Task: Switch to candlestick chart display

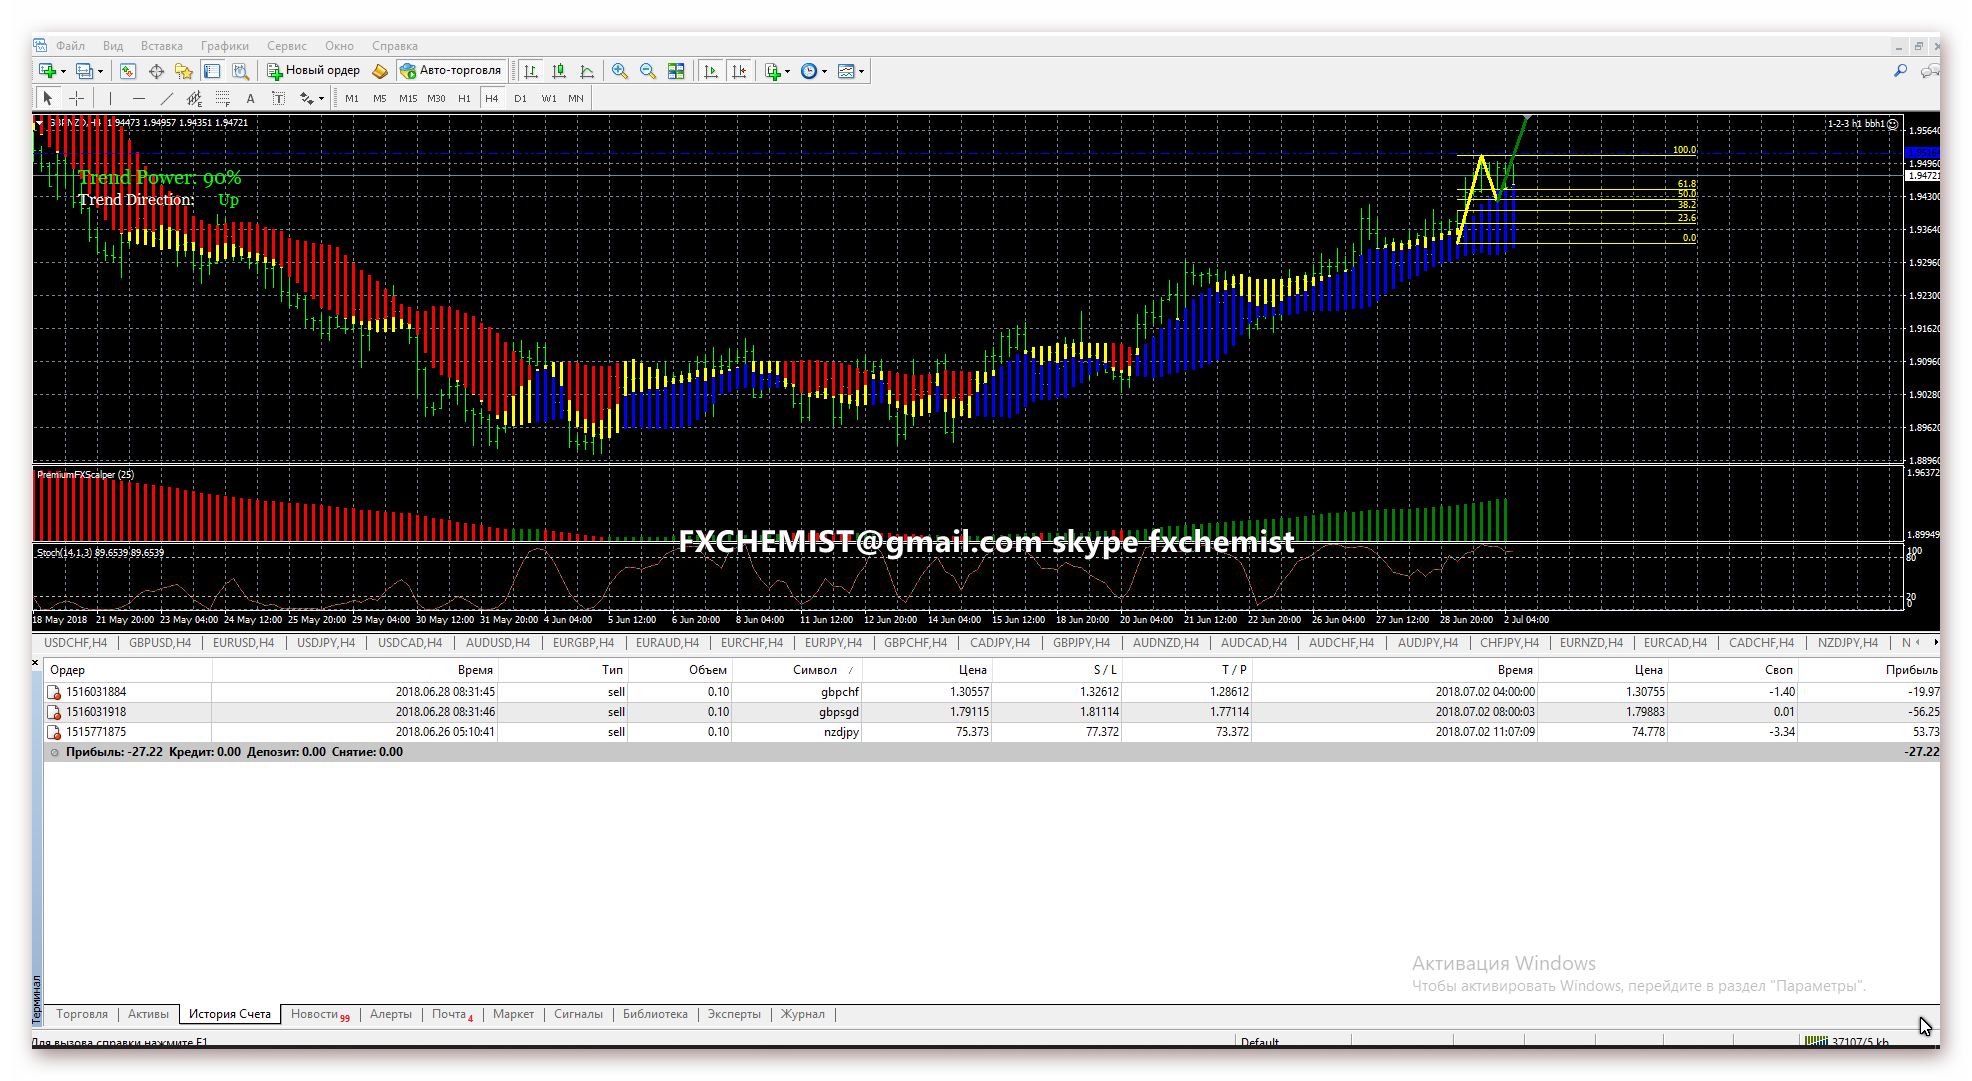Action: point(559,71)
